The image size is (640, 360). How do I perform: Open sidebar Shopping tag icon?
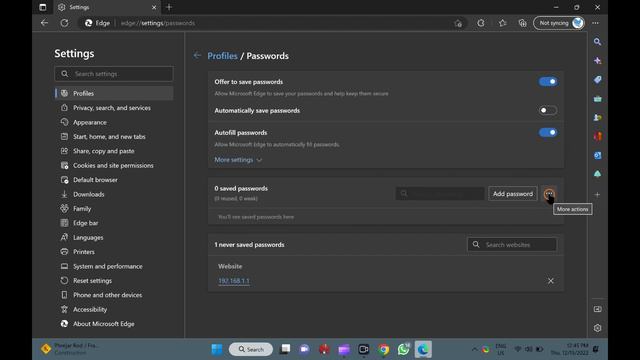[x=598, y=80]
